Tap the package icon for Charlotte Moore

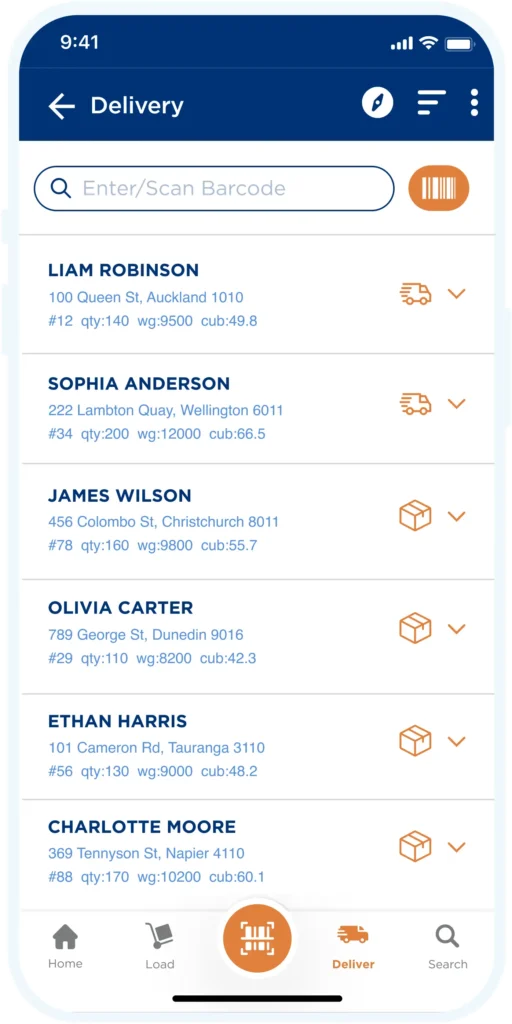click(x=415, y=846)
